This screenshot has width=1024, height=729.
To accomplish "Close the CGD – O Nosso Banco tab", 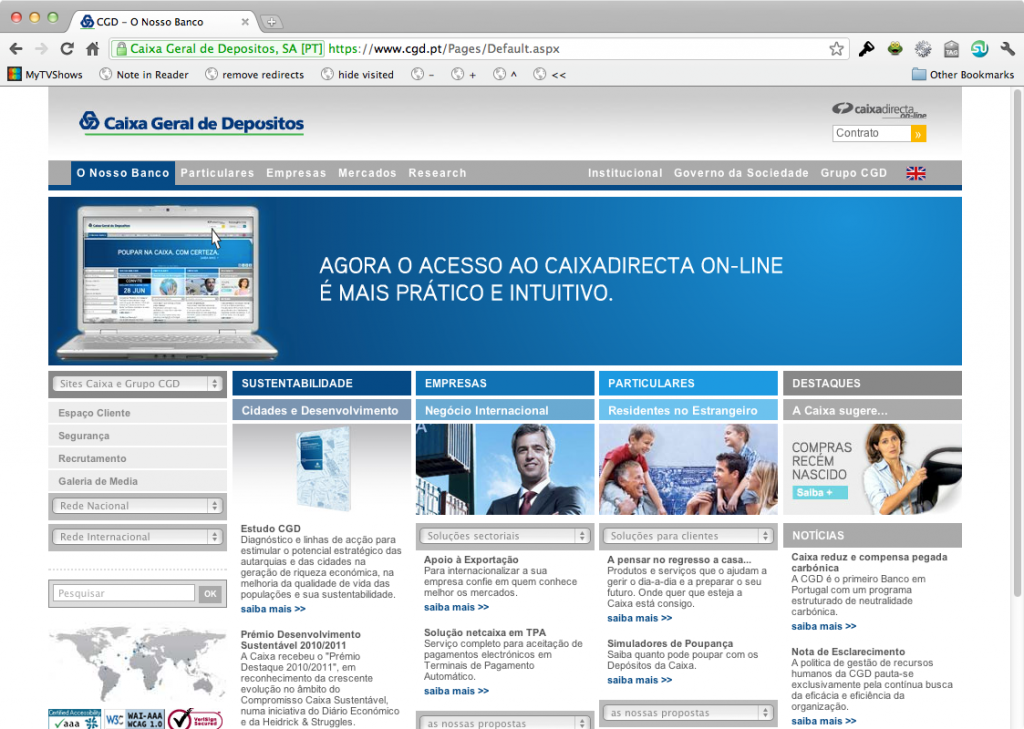I will 245,22.
